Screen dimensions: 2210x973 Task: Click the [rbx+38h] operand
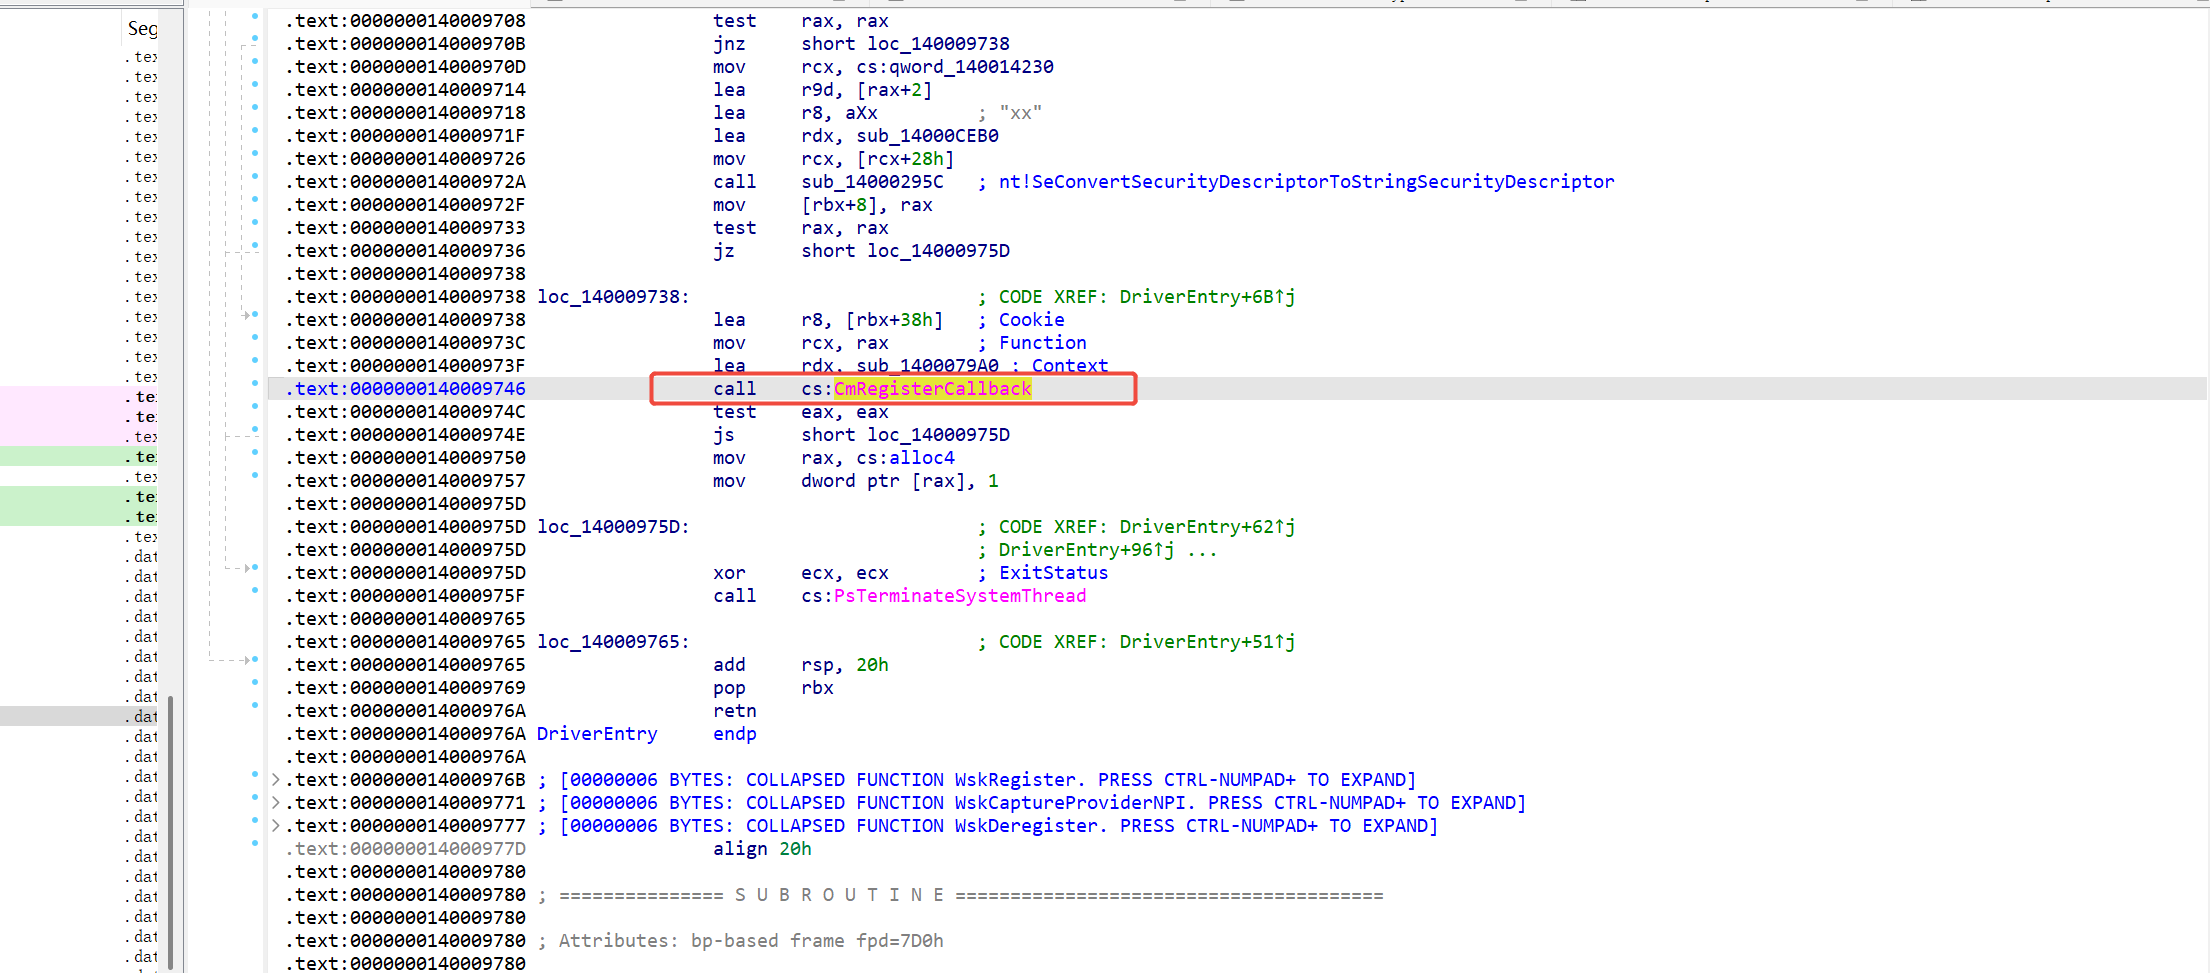(894, 320)
